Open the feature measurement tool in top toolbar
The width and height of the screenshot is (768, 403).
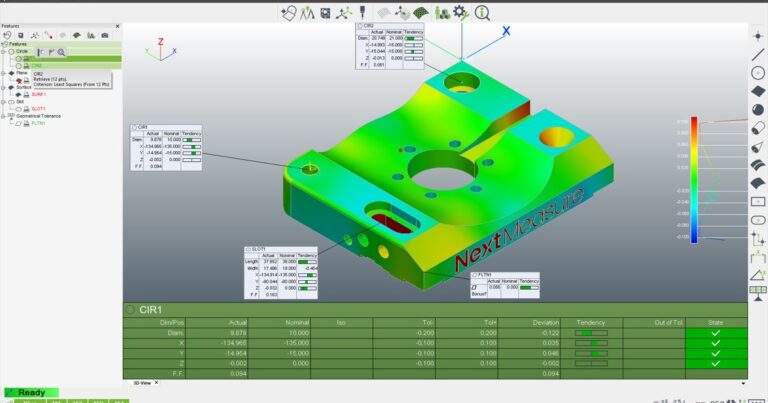pyautogui.click(x=288, y=13)
